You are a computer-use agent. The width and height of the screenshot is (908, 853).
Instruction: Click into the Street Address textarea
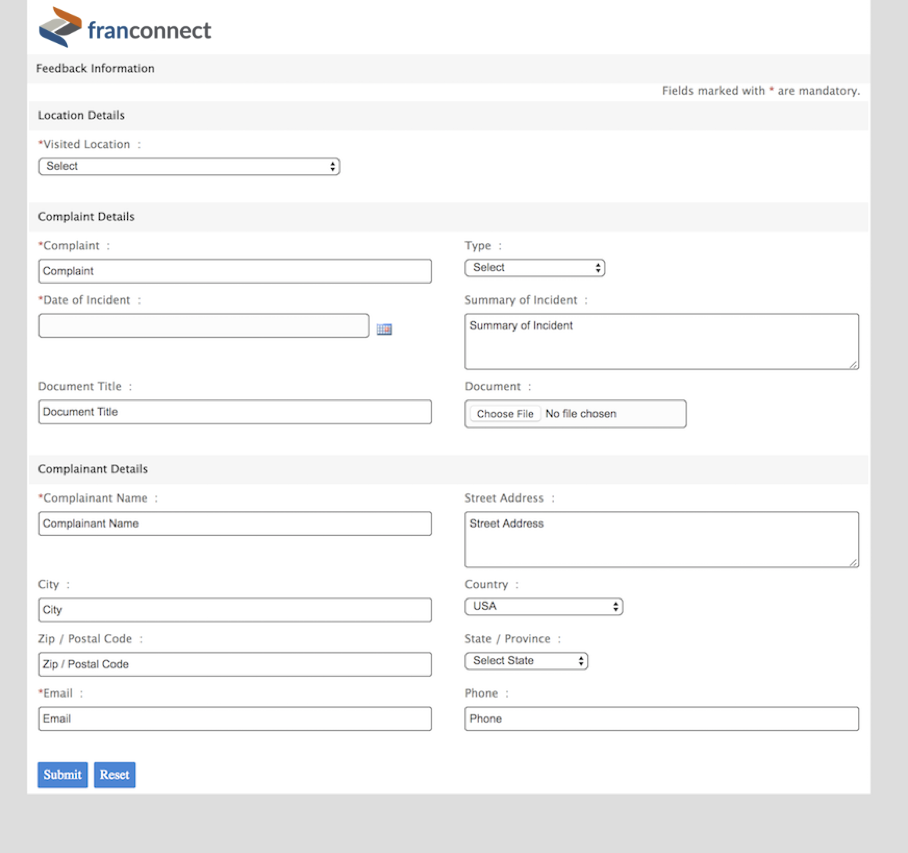[x=661, y=539]
